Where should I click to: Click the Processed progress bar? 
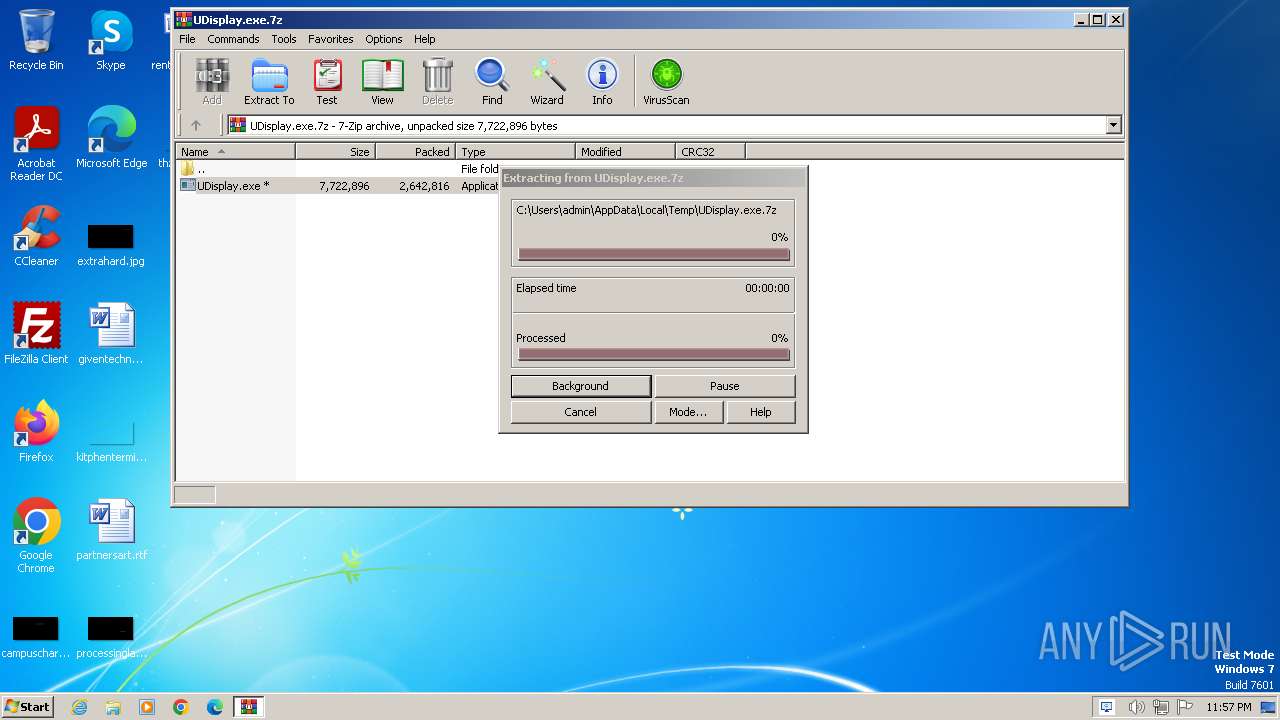pyautogui.click(x=654, y=354)
